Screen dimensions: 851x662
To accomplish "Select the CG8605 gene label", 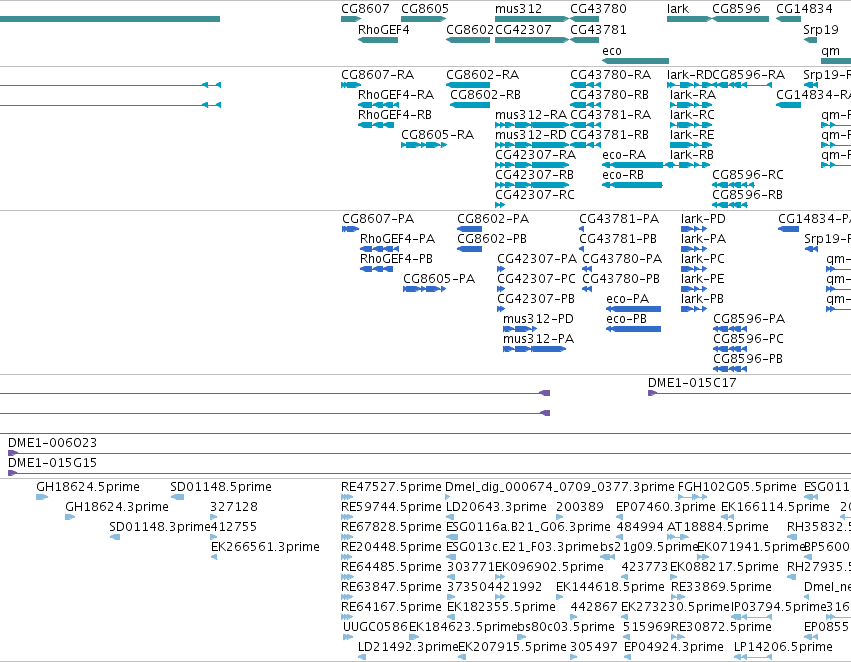I will pyautogui.click(x=425, y=9).
